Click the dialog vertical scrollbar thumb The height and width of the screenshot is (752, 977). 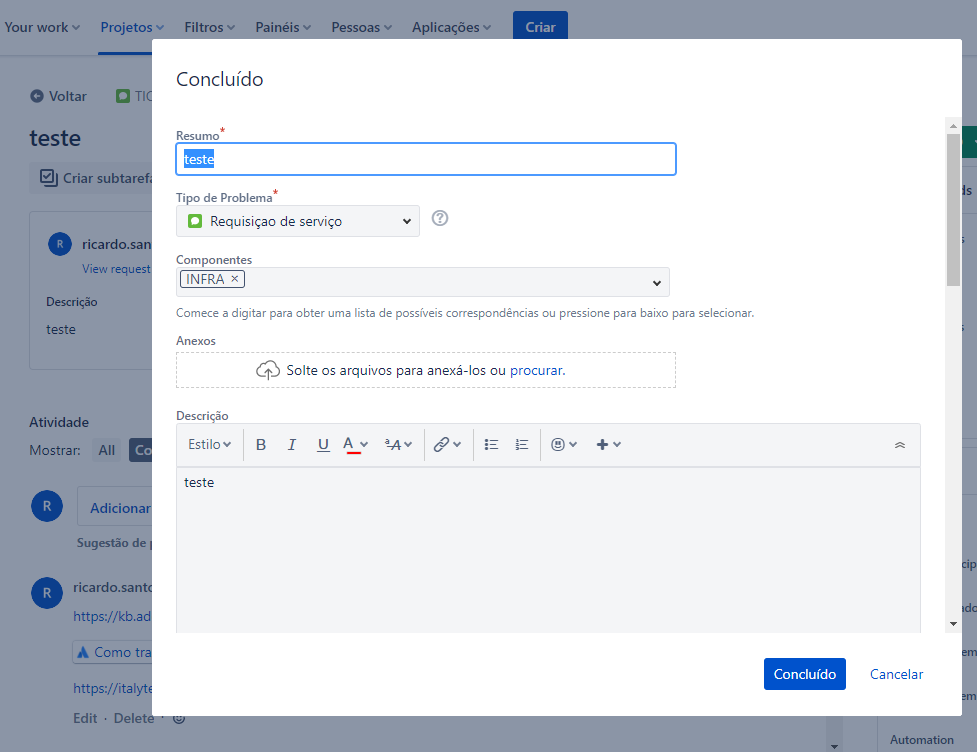pyautogui.click(x=953, y=209)
